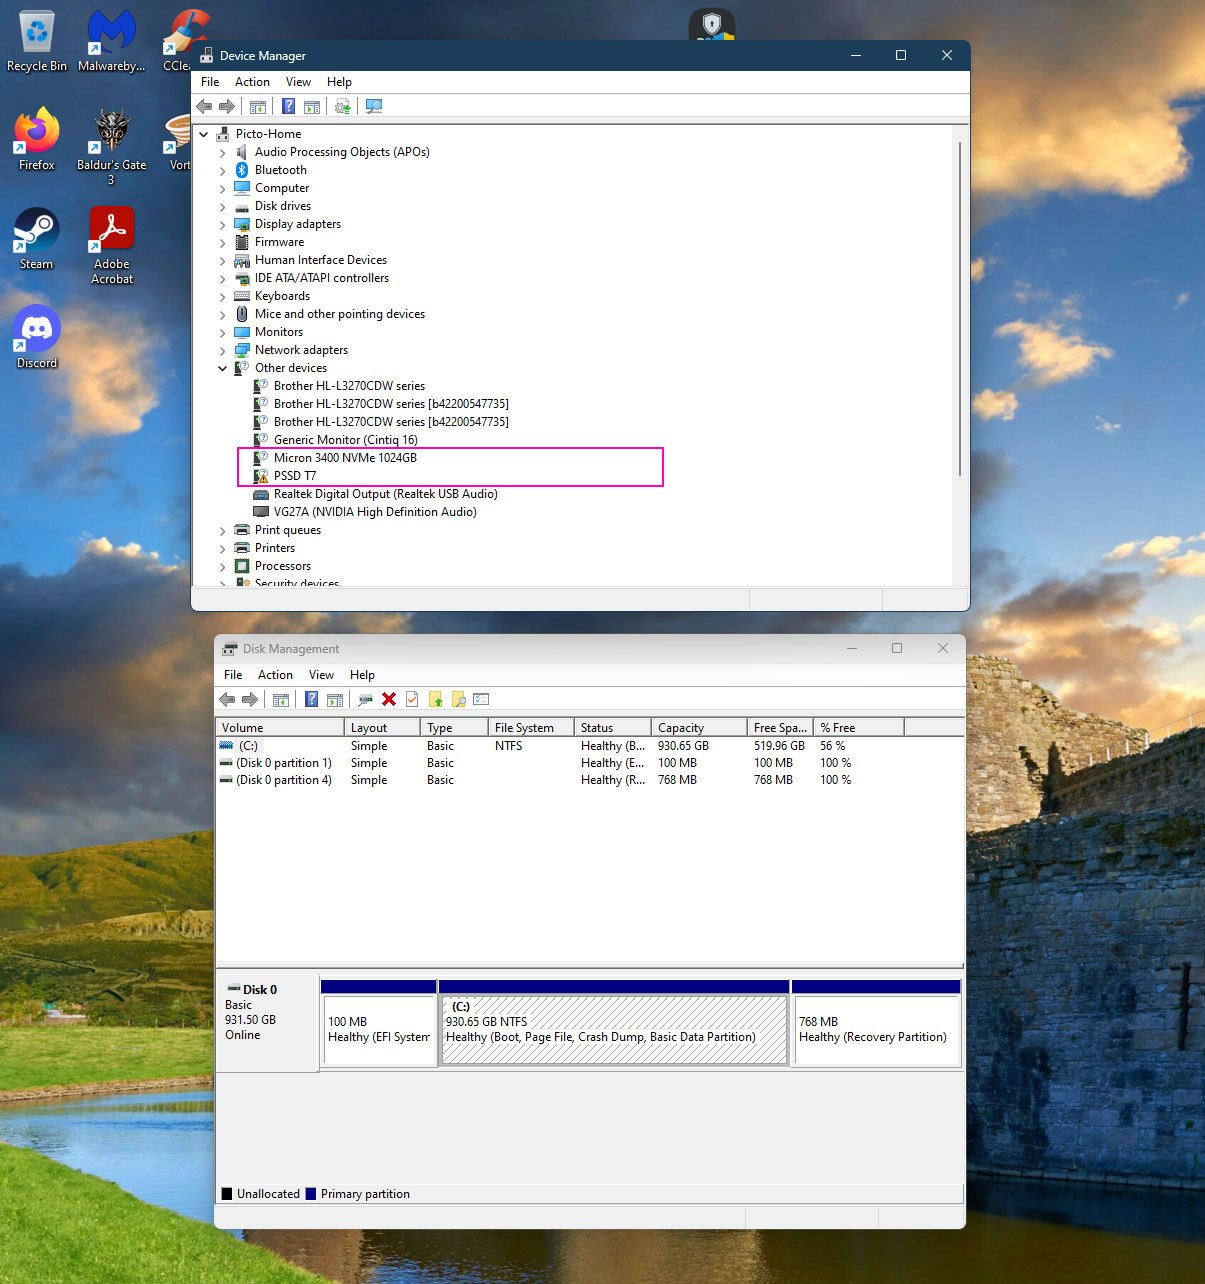Image resolution: width=1205 pixels, height=1284 pixels.
Task: Open Action menu in Device Manager
Action: (252, 82)
